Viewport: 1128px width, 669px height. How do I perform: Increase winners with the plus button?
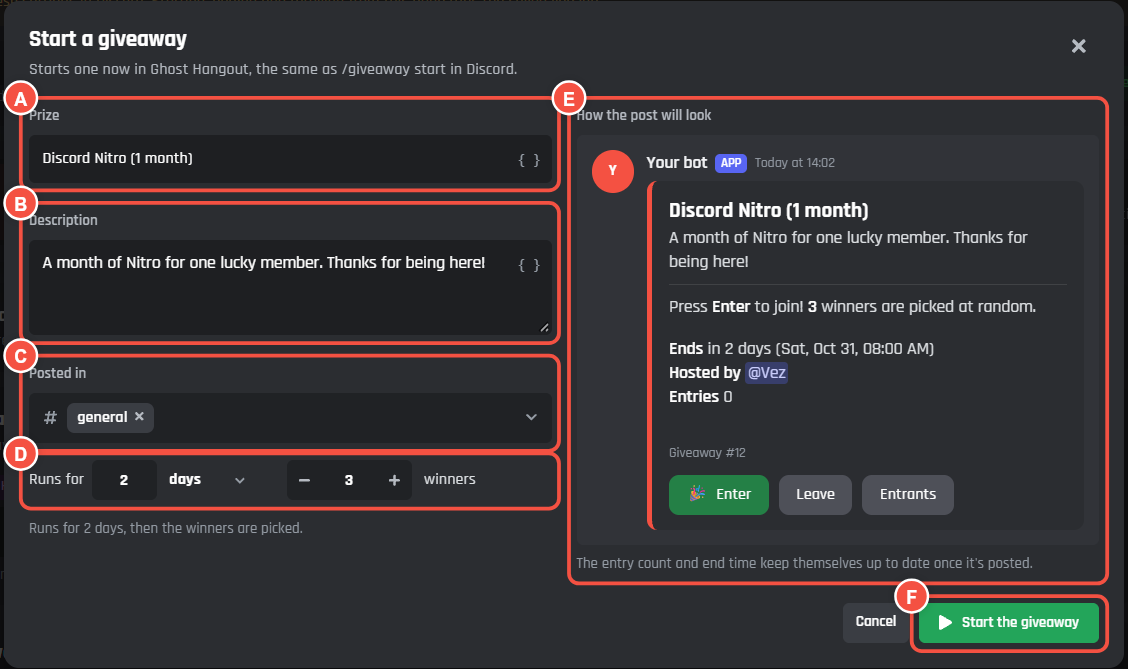click(x=394, y=480)
